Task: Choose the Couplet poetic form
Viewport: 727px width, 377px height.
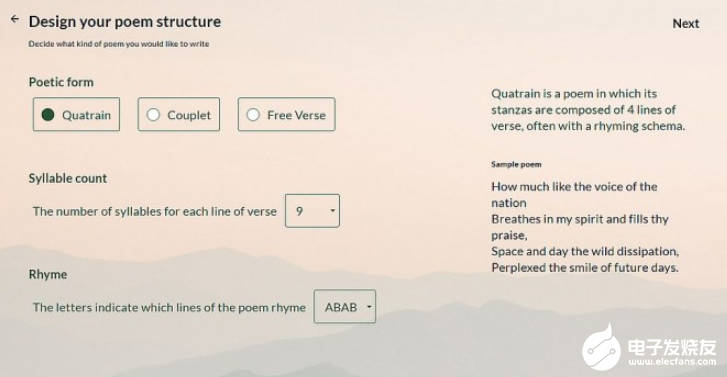Action: pos(179,114)
